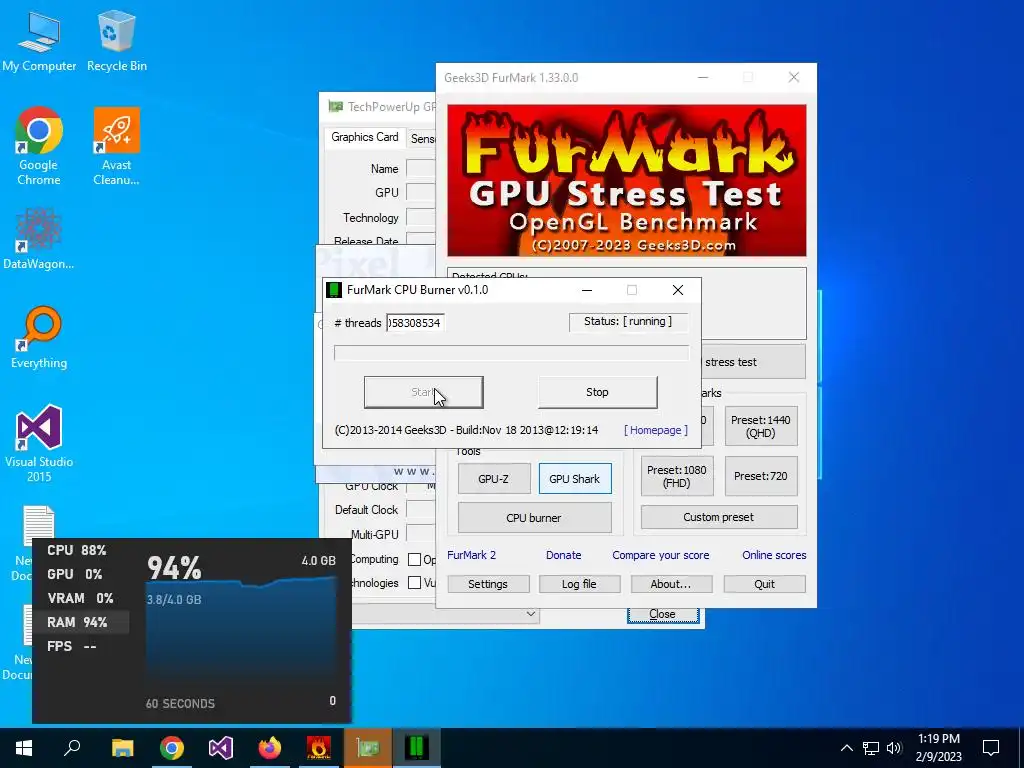
Task: Switch to GPU-Z via its taskbar icon
Action: click(x=368, y=748)
